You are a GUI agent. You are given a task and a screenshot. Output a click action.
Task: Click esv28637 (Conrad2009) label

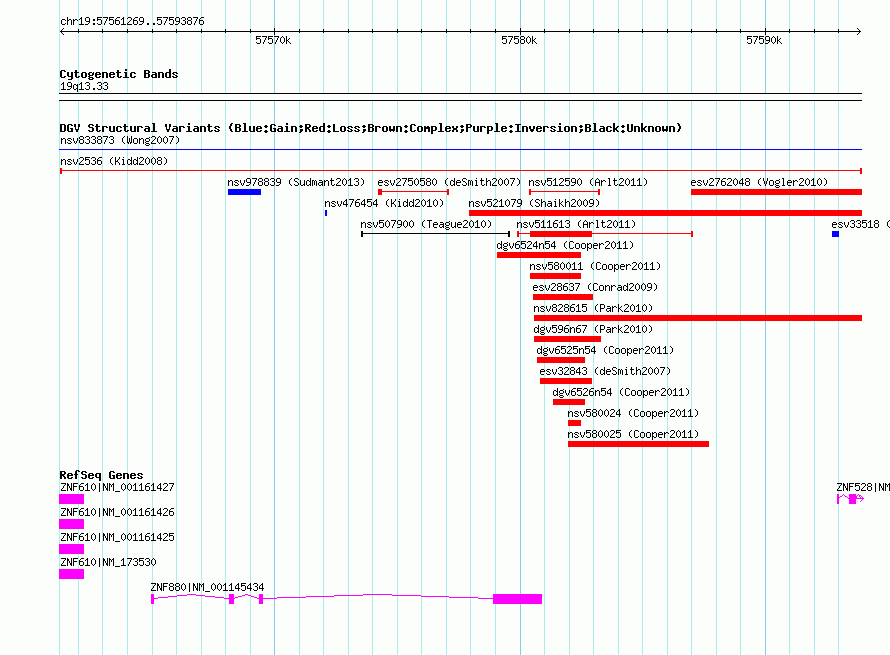tap(595, 287)
